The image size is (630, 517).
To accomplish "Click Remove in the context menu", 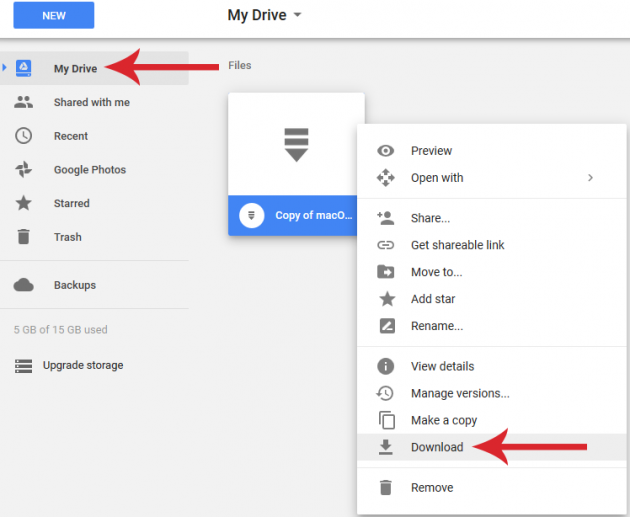I will (x=431, y=488).
